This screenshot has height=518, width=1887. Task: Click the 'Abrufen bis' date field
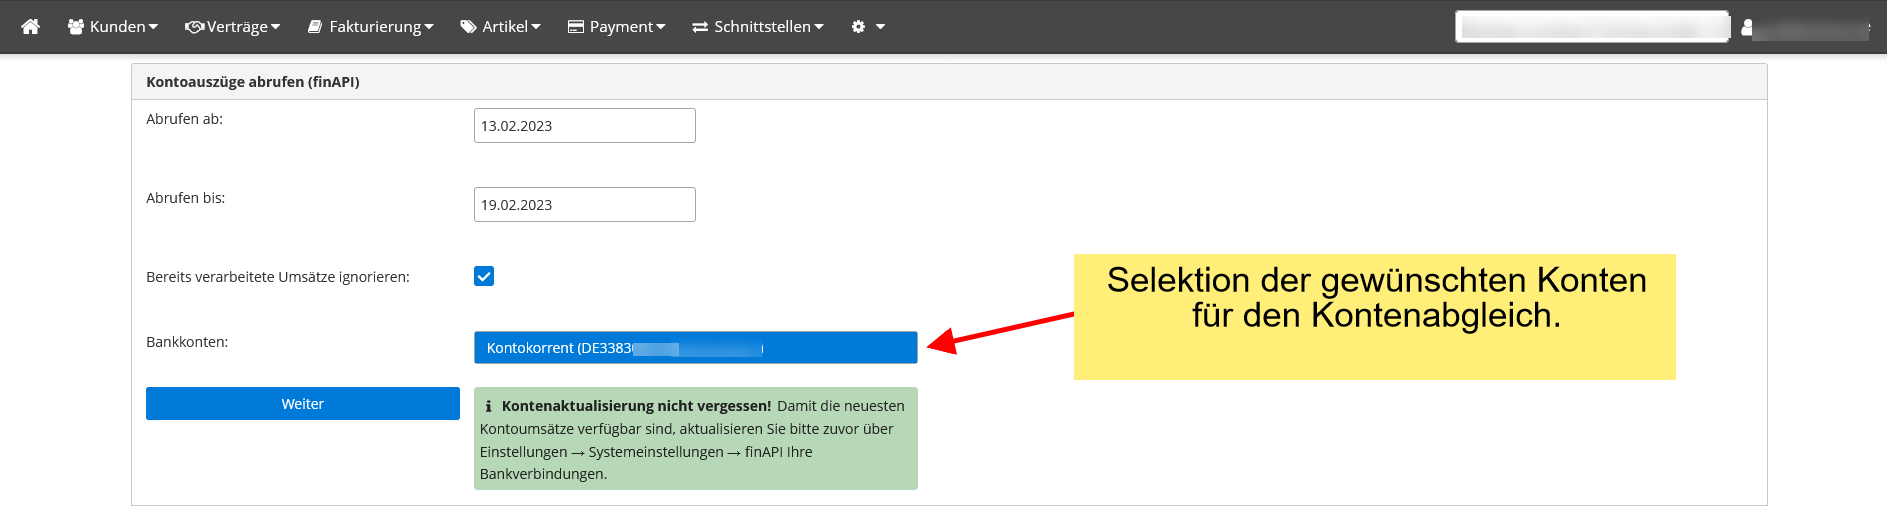pyautogui.click(x=585, y=205)
